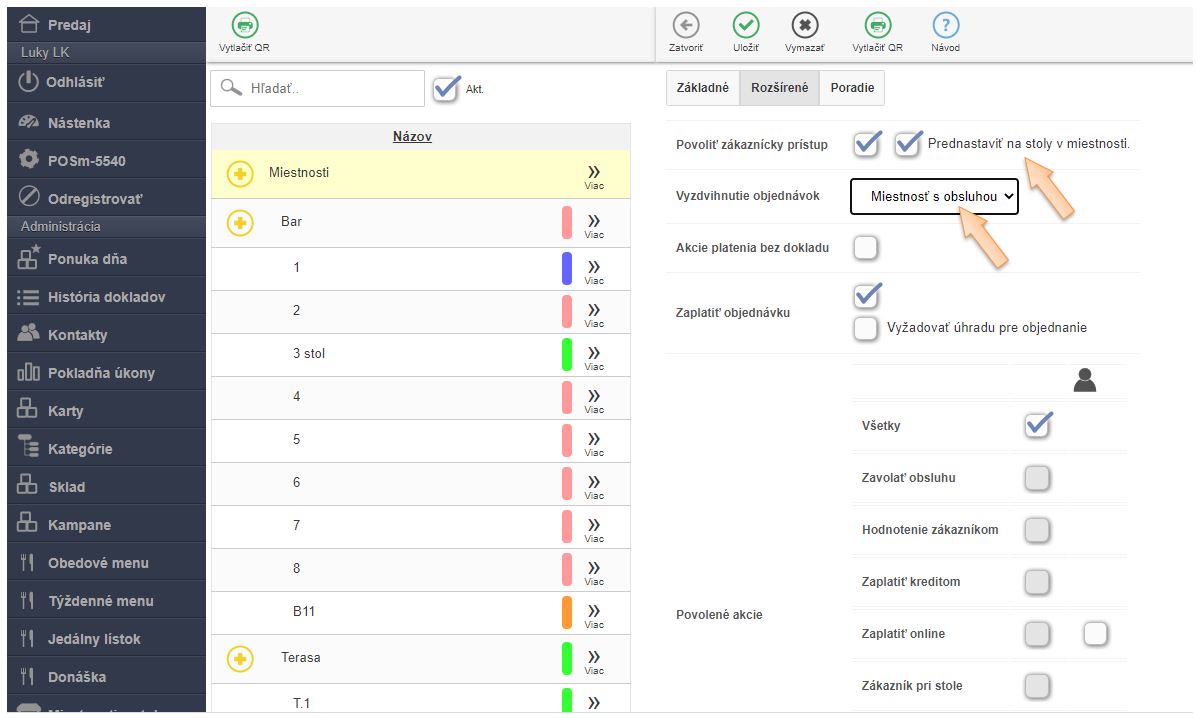This screenshot has height=718, width=1197.
Task: Enable Vyžadovať úhradu pre objednanie checkbox
Action: coord(866,328)
